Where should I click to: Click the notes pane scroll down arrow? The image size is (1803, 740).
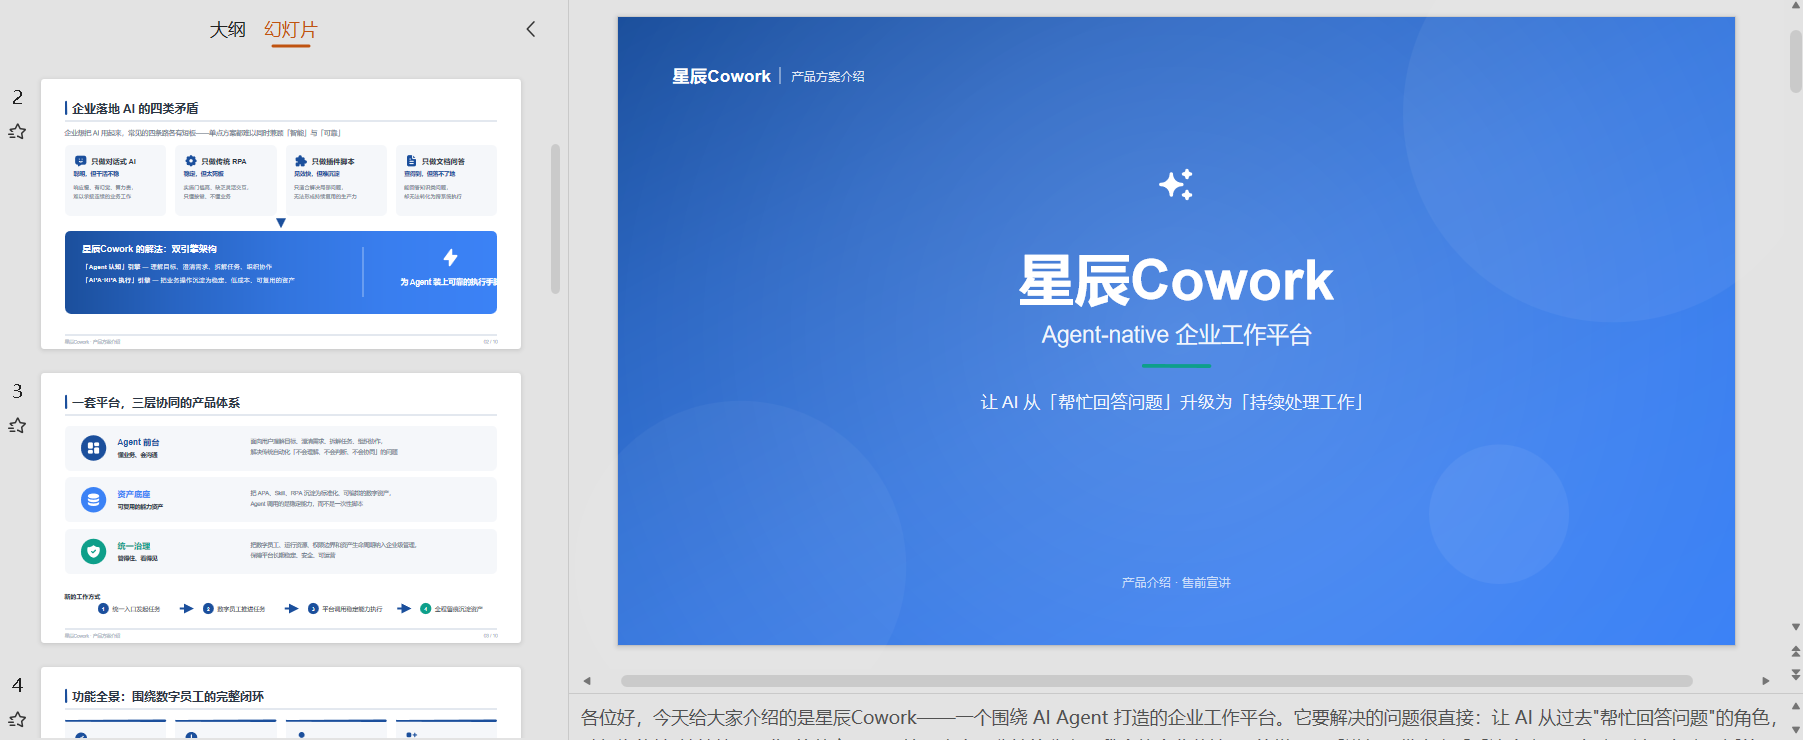[1796, 731]
